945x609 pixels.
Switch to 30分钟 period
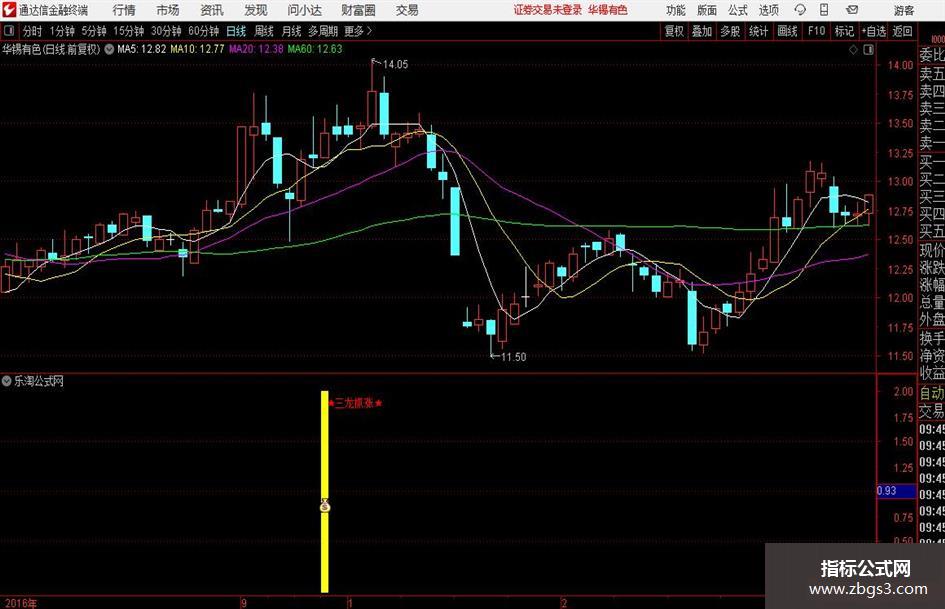coord(166,31)
